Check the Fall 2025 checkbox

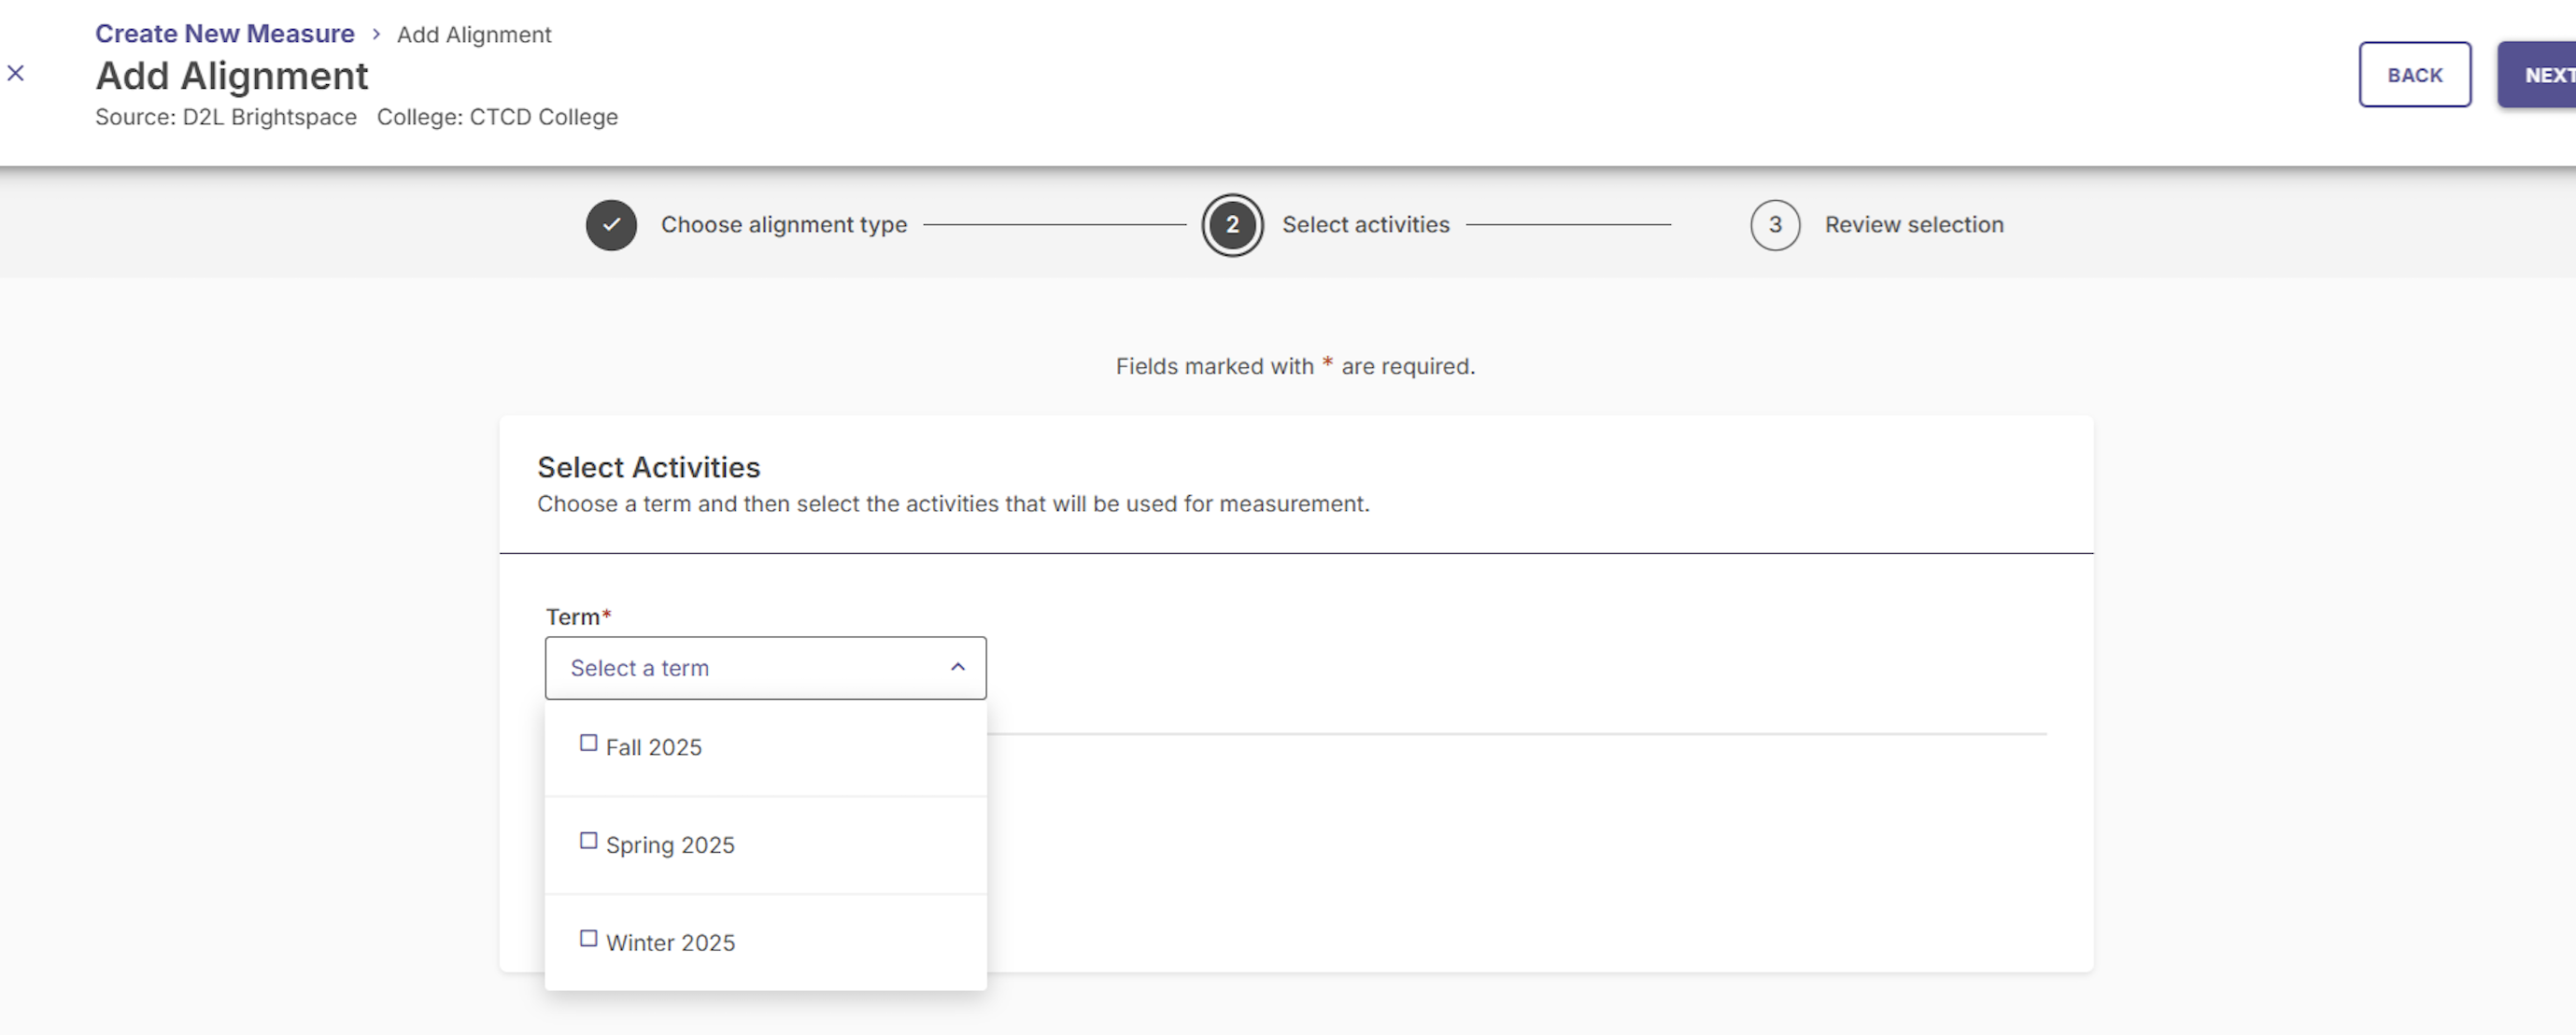point(589,742)
